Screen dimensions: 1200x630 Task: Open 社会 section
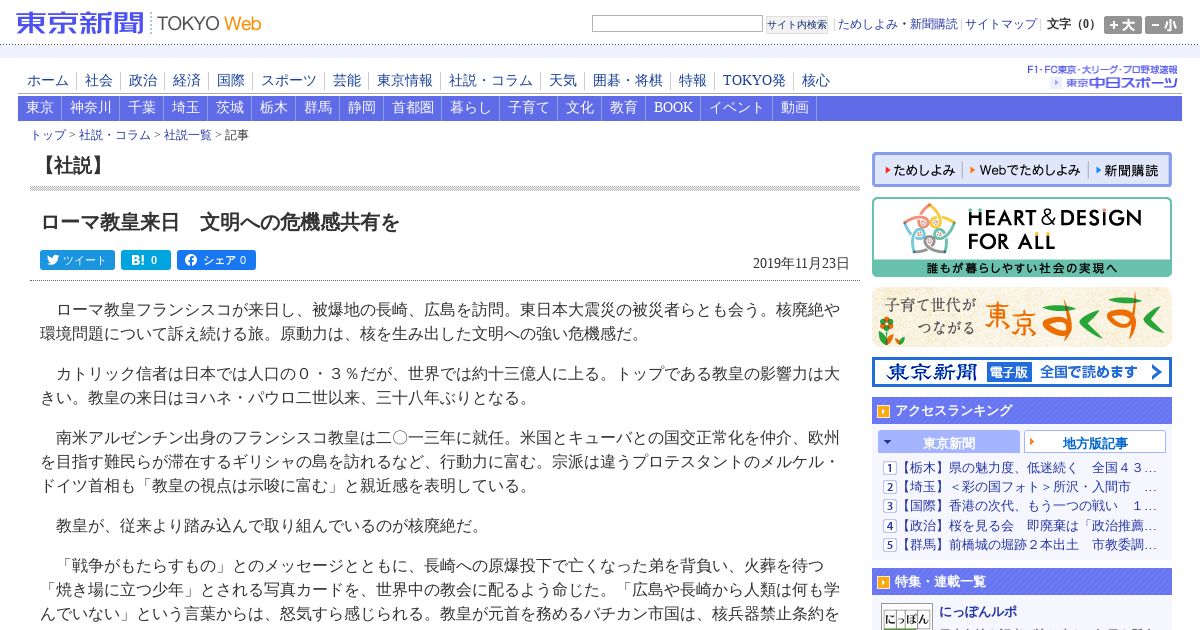99,80
